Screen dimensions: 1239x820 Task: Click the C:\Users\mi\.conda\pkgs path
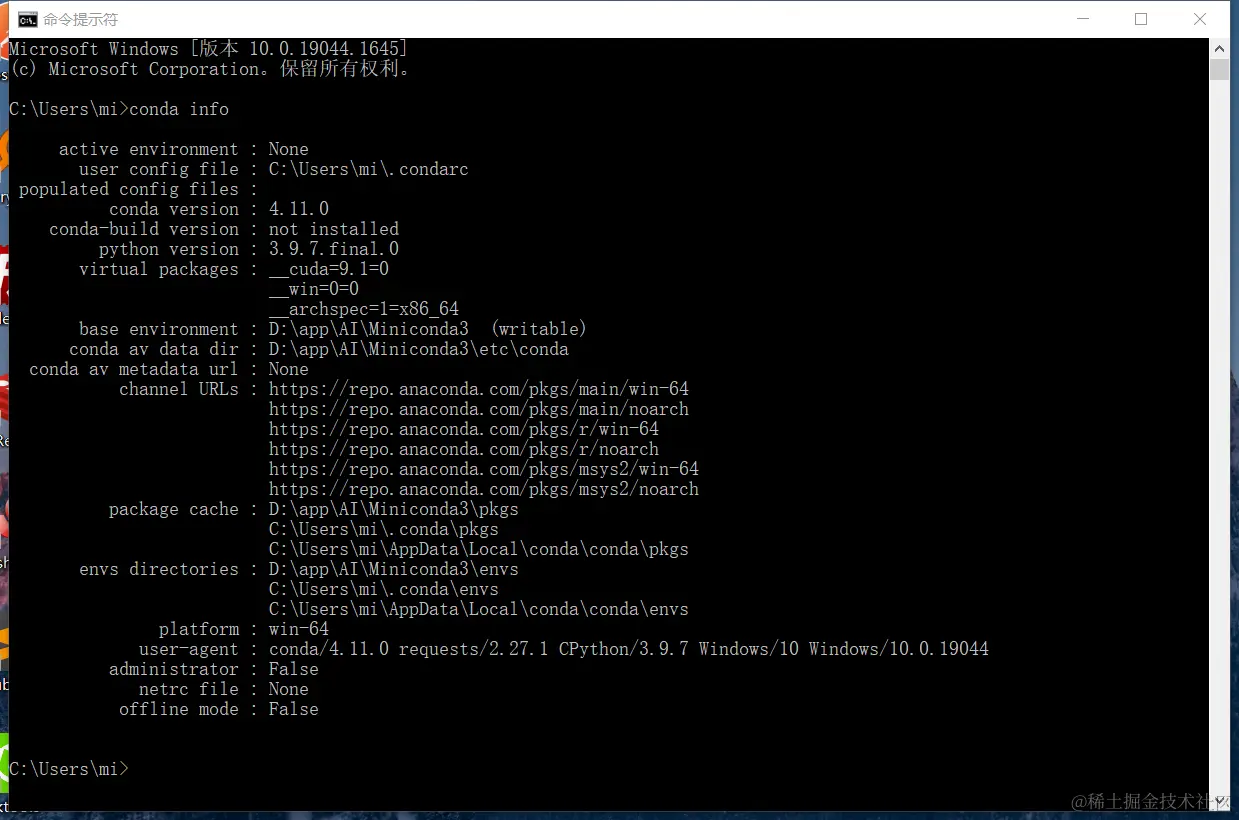pyautogui.click(x=384, y=529)
